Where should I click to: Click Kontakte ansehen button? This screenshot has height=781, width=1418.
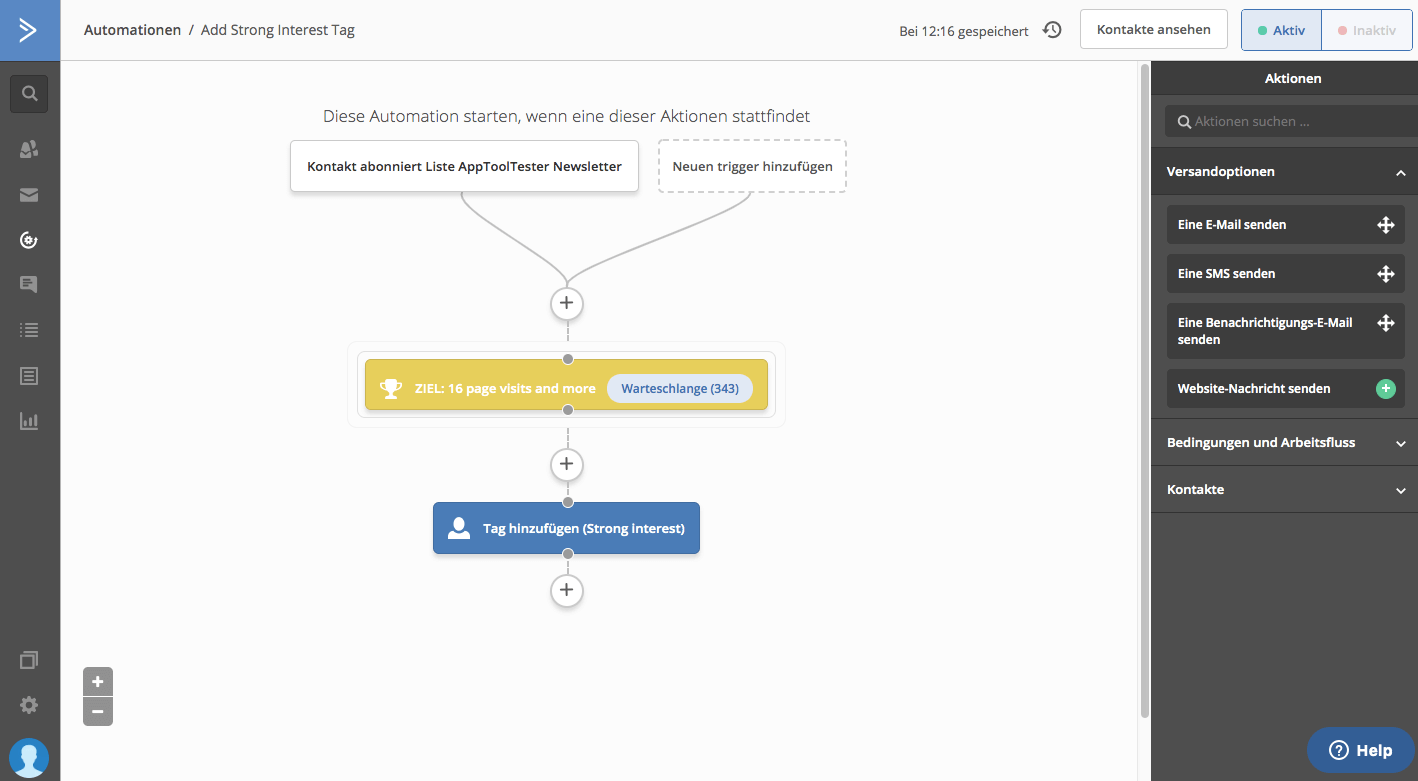[1153, 30]
